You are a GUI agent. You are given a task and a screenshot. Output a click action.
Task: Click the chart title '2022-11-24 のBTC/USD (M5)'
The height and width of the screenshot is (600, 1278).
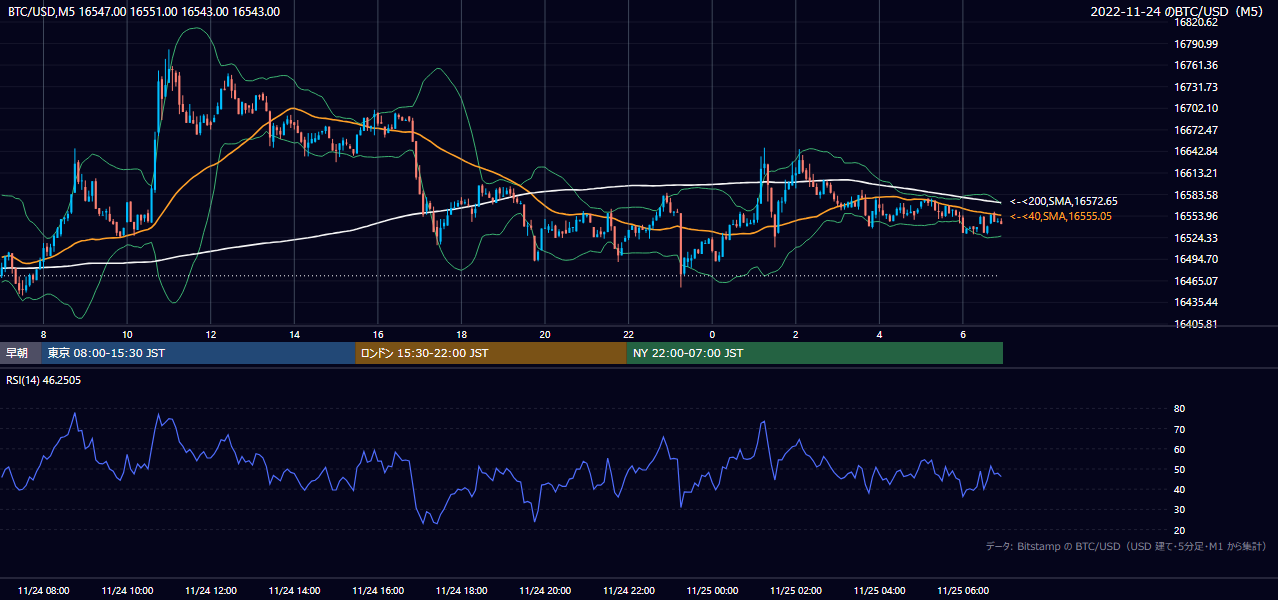[1179, 12]
